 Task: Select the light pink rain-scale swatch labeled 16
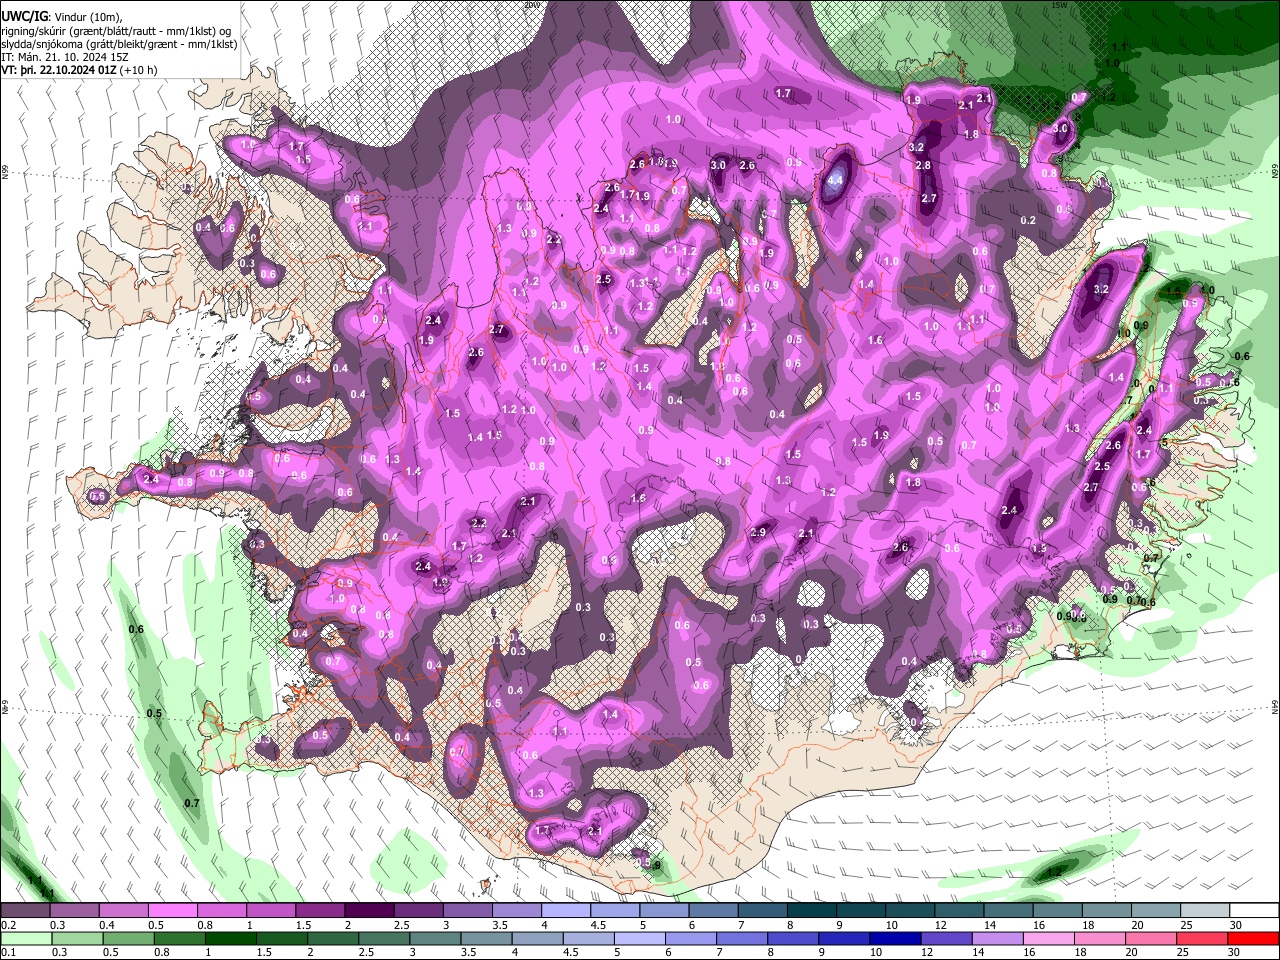tap(1048, 938)
